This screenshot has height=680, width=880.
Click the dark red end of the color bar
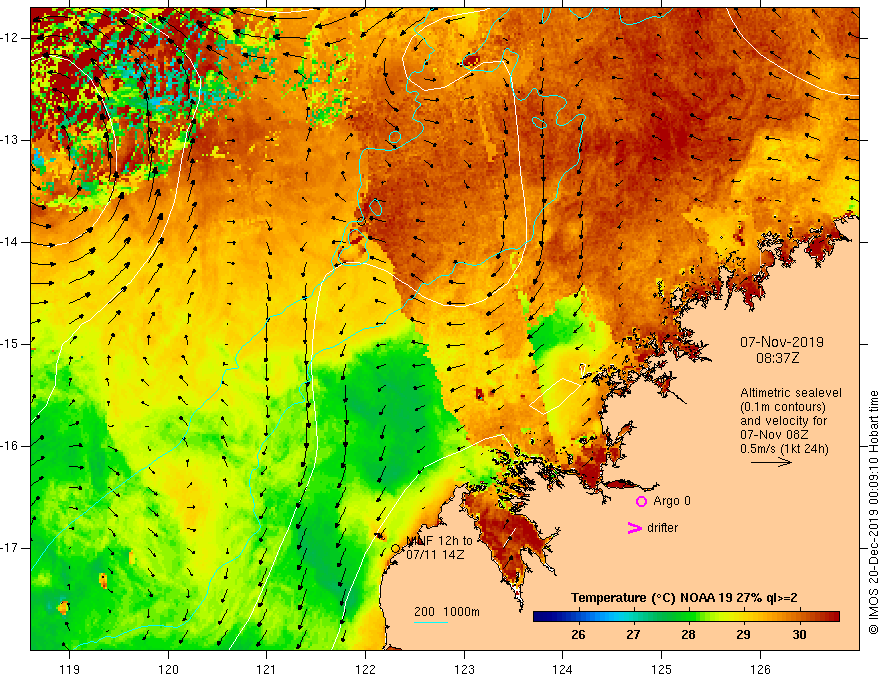(833, 617)
